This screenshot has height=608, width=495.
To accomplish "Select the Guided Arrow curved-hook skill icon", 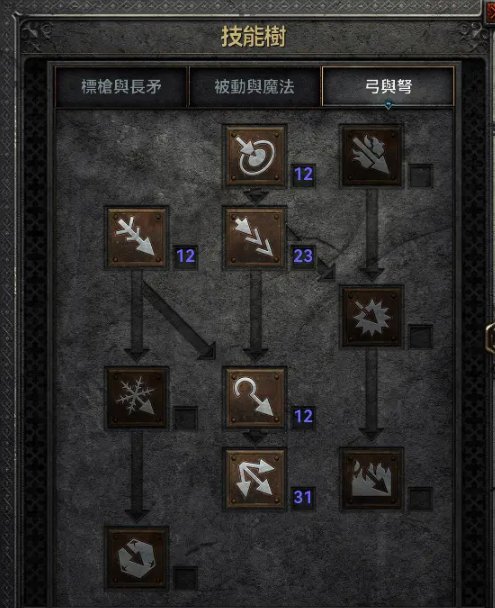I will (x=255, y=398).
